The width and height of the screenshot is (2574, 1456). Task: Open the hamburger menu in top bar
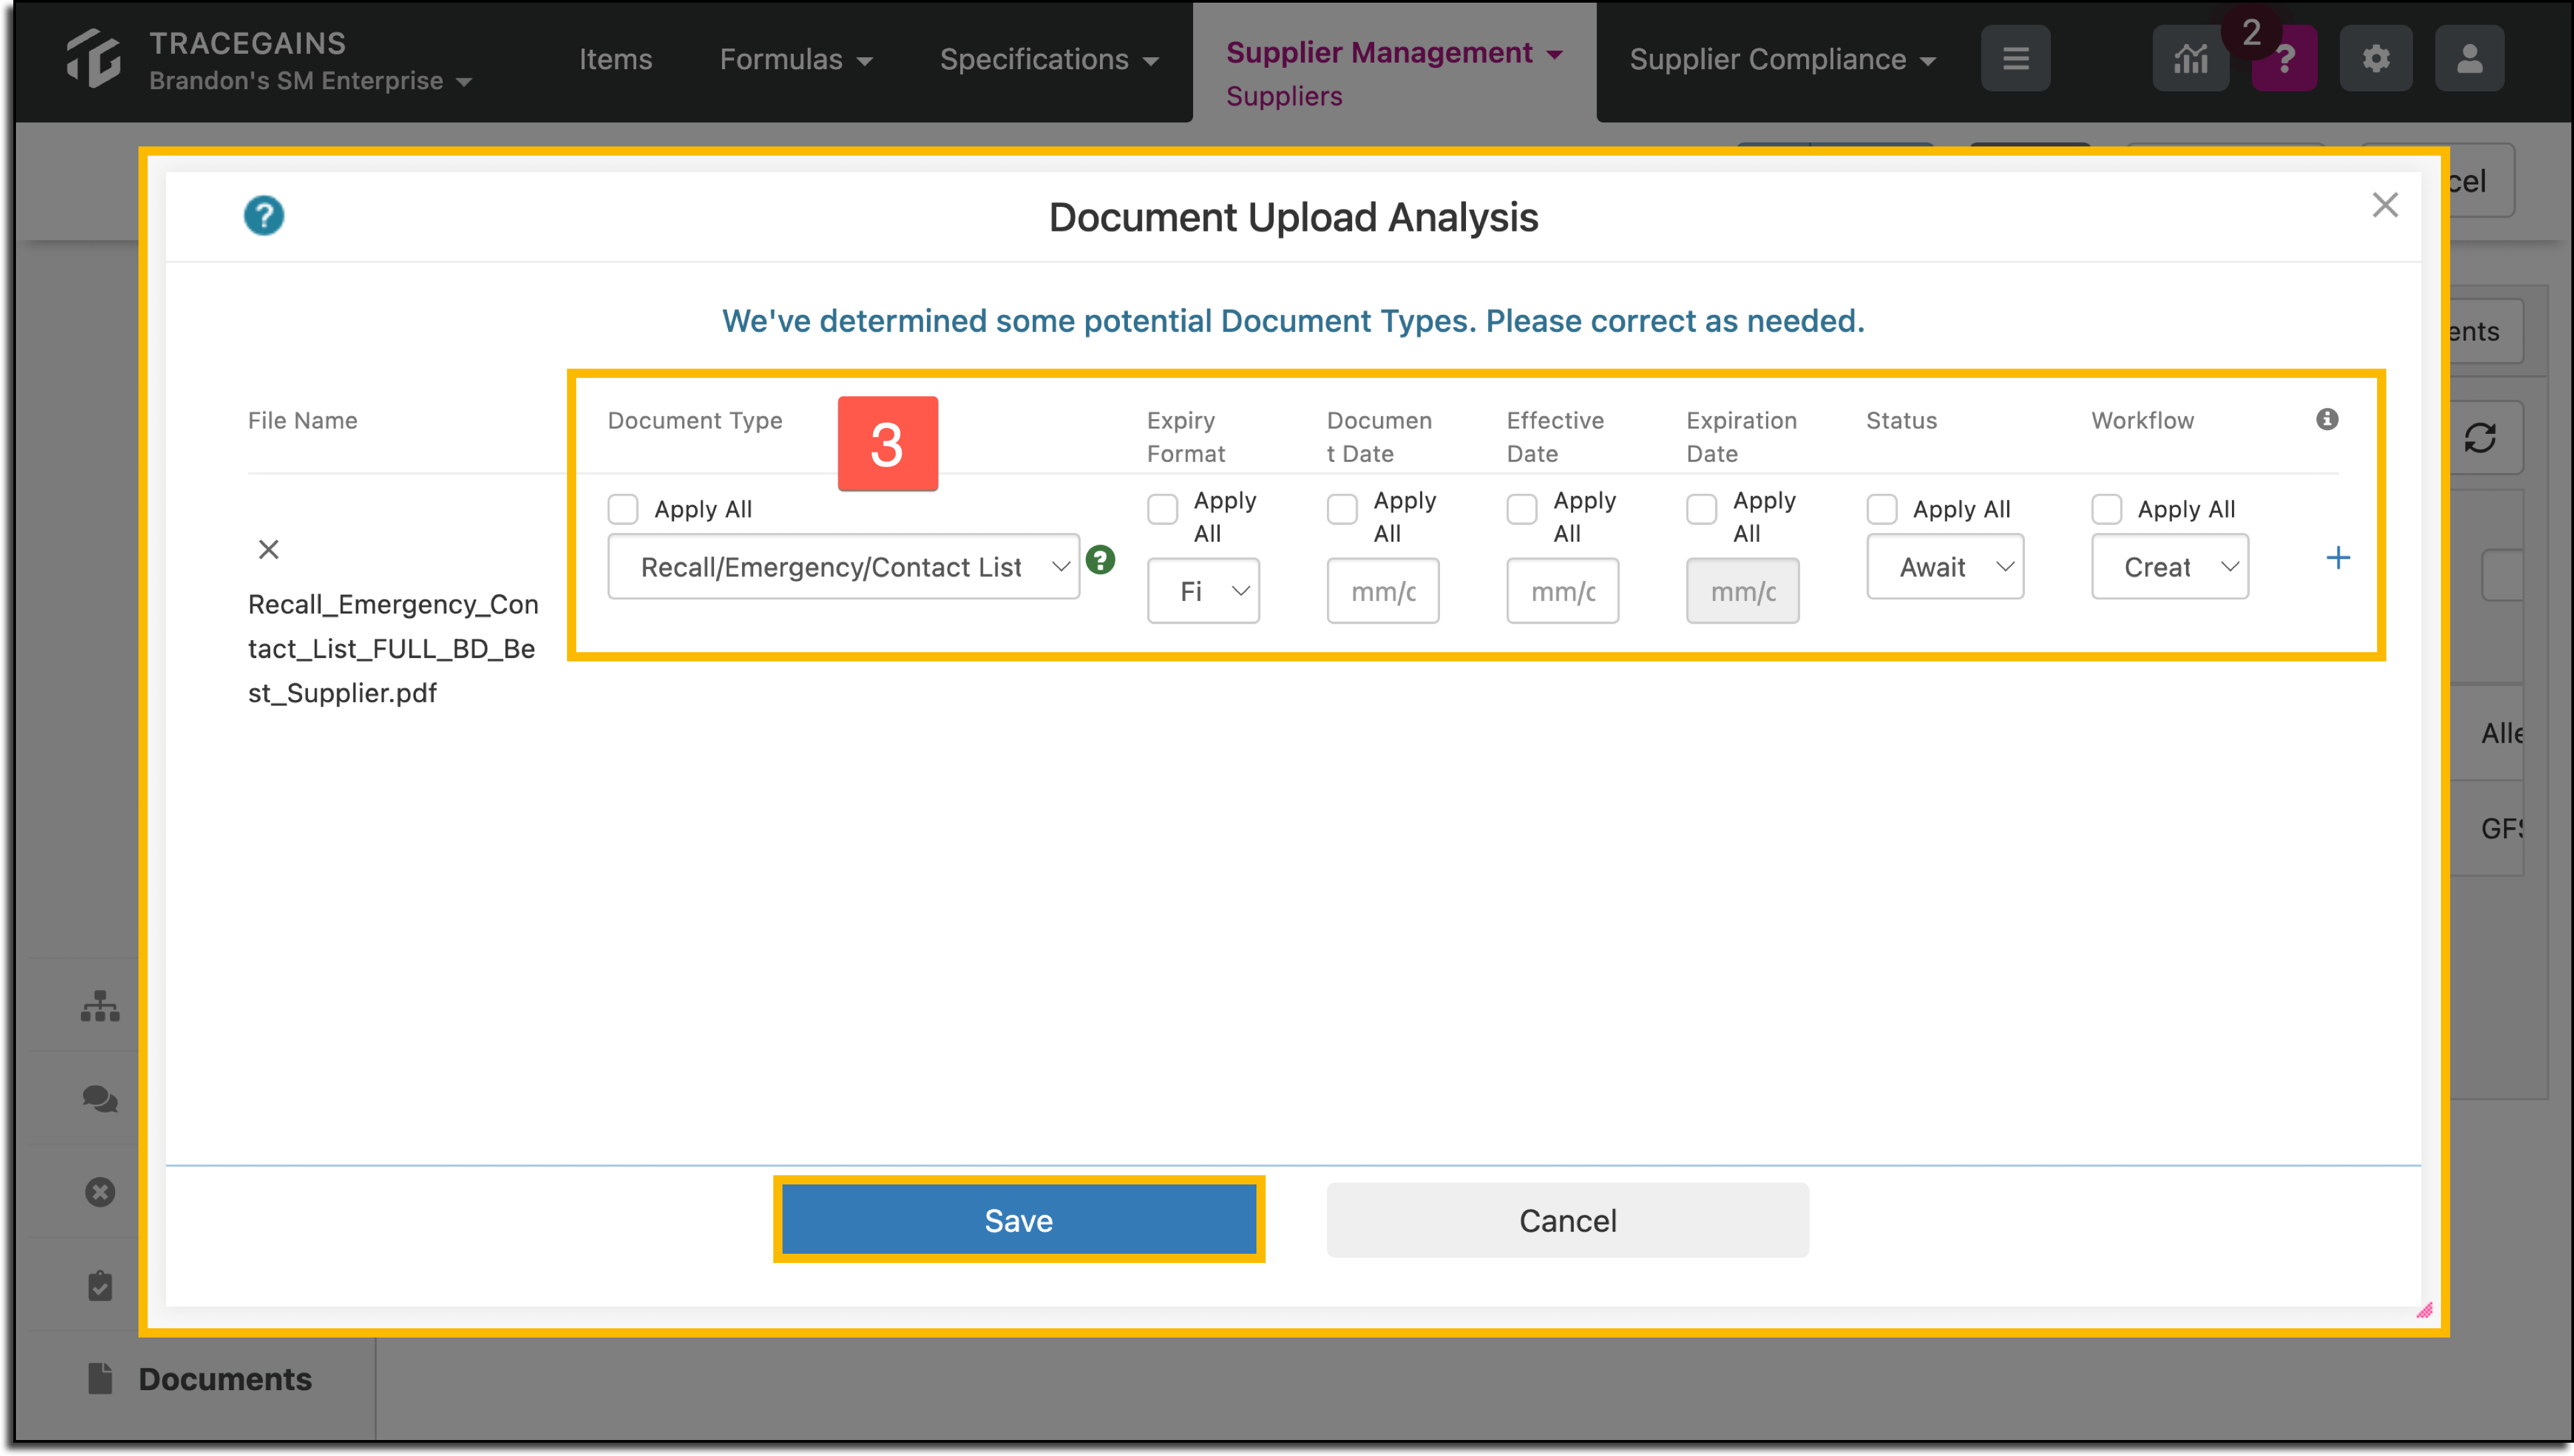pos(2015,59)
